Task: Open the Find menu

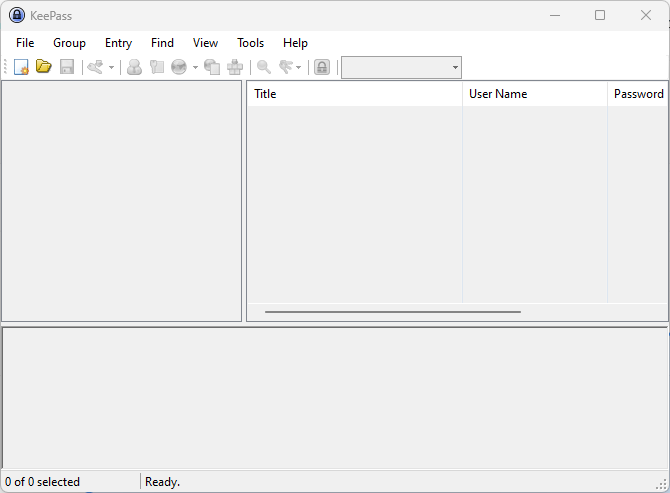Action: [x=162, y=43]
